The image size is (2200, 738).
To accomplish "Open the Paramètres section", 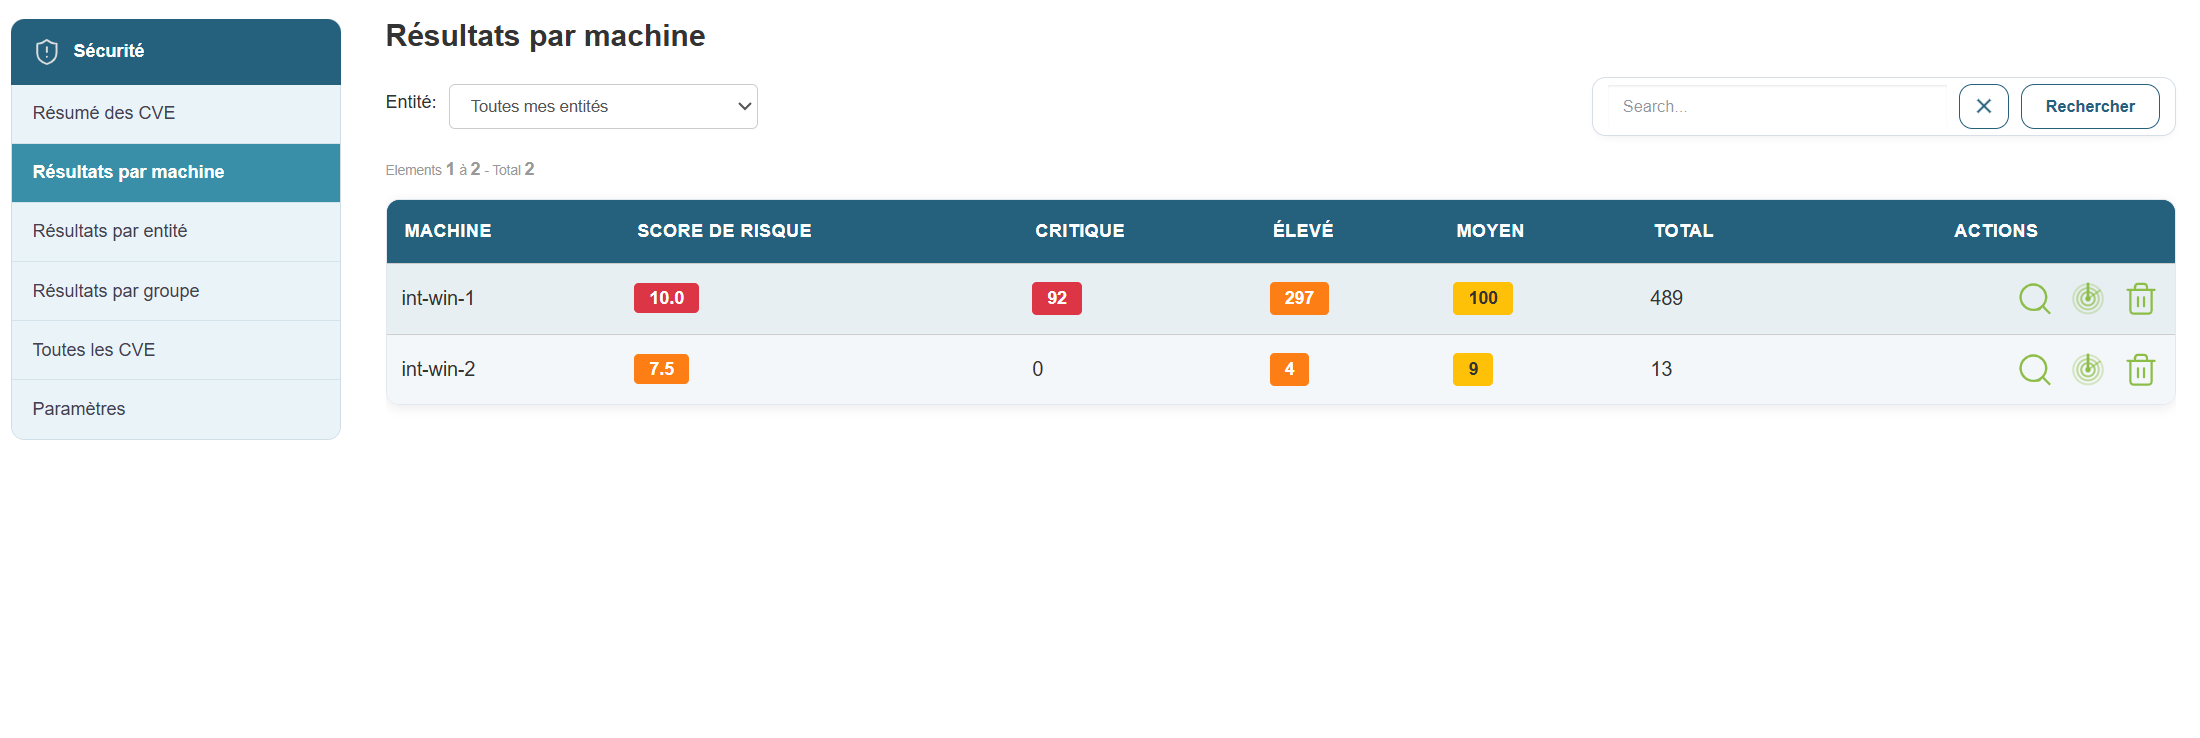I will coord(79,409).
